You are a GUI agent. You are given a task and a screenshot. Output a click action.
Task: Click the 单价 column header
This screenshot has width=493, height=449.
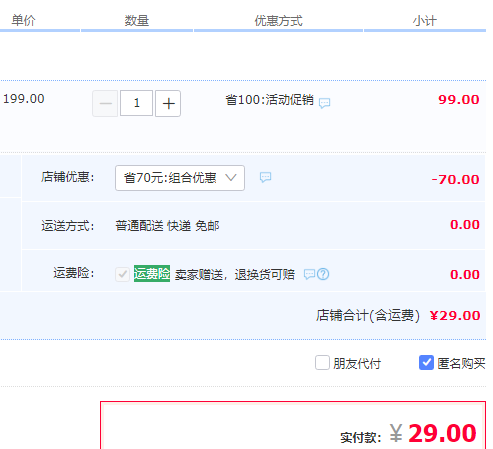[23, 21]
